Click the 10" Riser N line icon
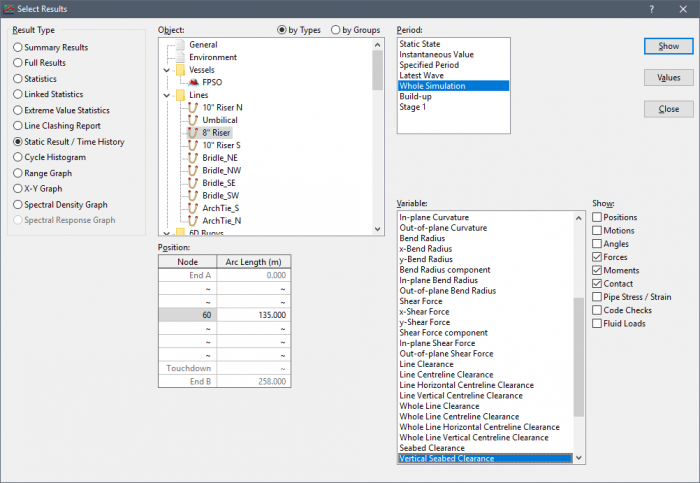Image resolution: width=700 pixels, height=483 pixels. tap(193, 108)
